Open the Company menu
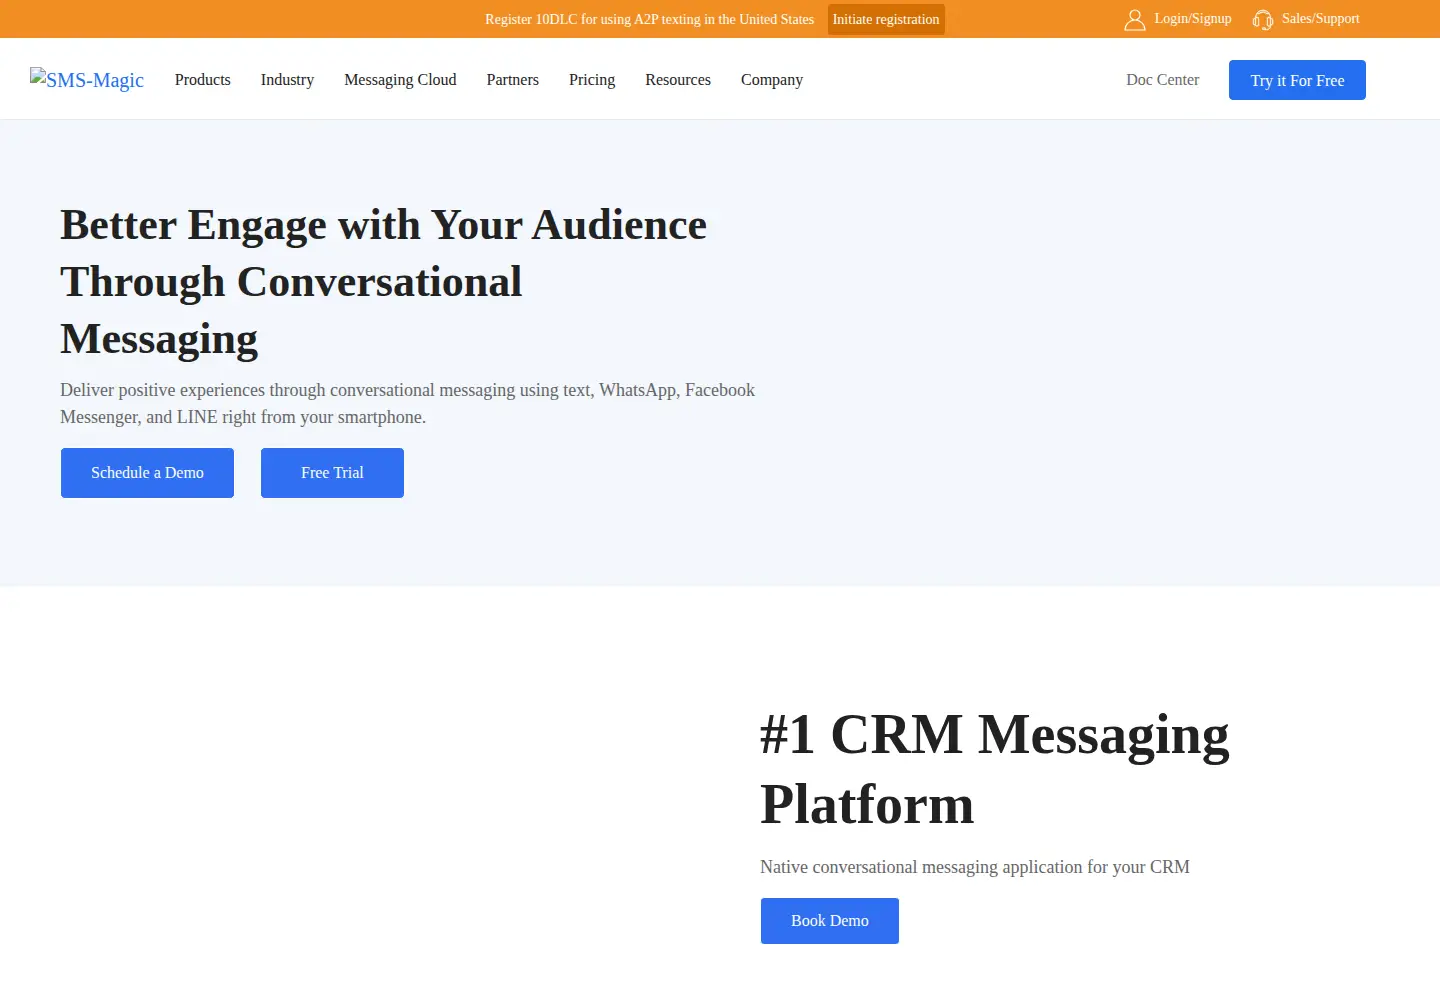The height and width of the screenshot is (1000, 1440). click(772, 80)
